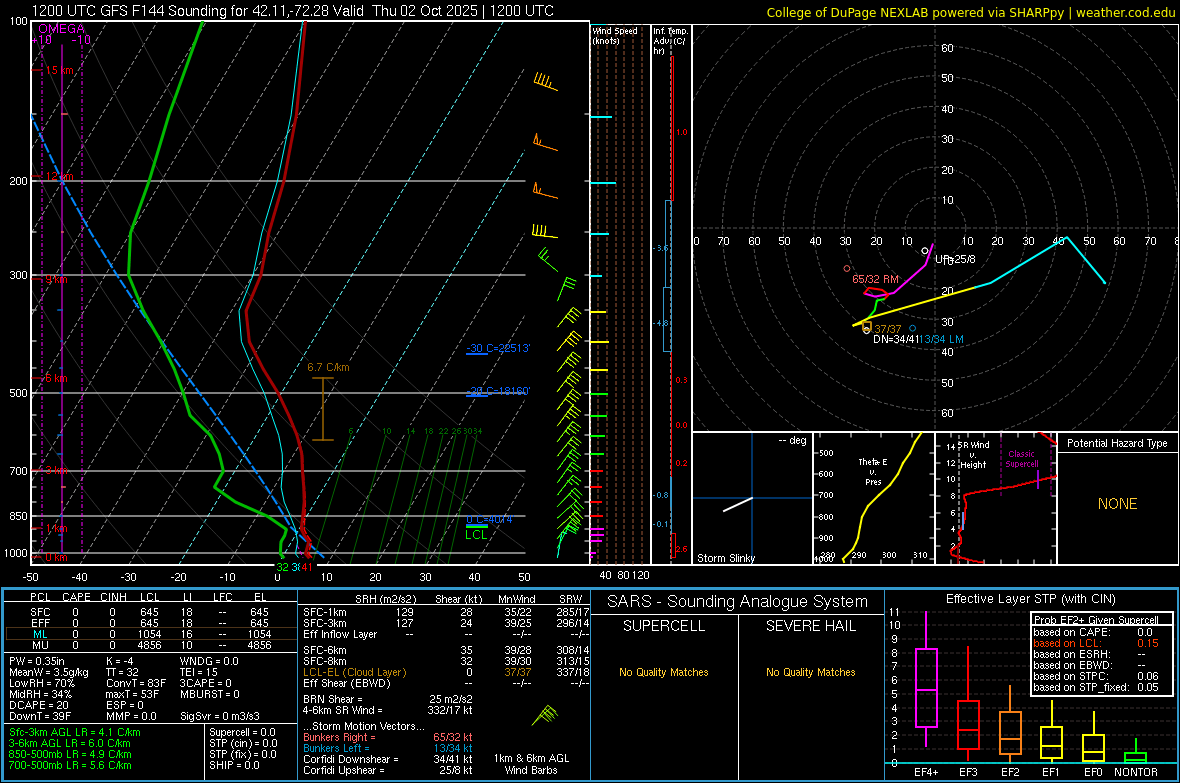Image resolution: width=1180 pixels, height=783 pixels.
Task: Click the SHIP = 0.0 parameter
Action: click(x=234, y=765)
